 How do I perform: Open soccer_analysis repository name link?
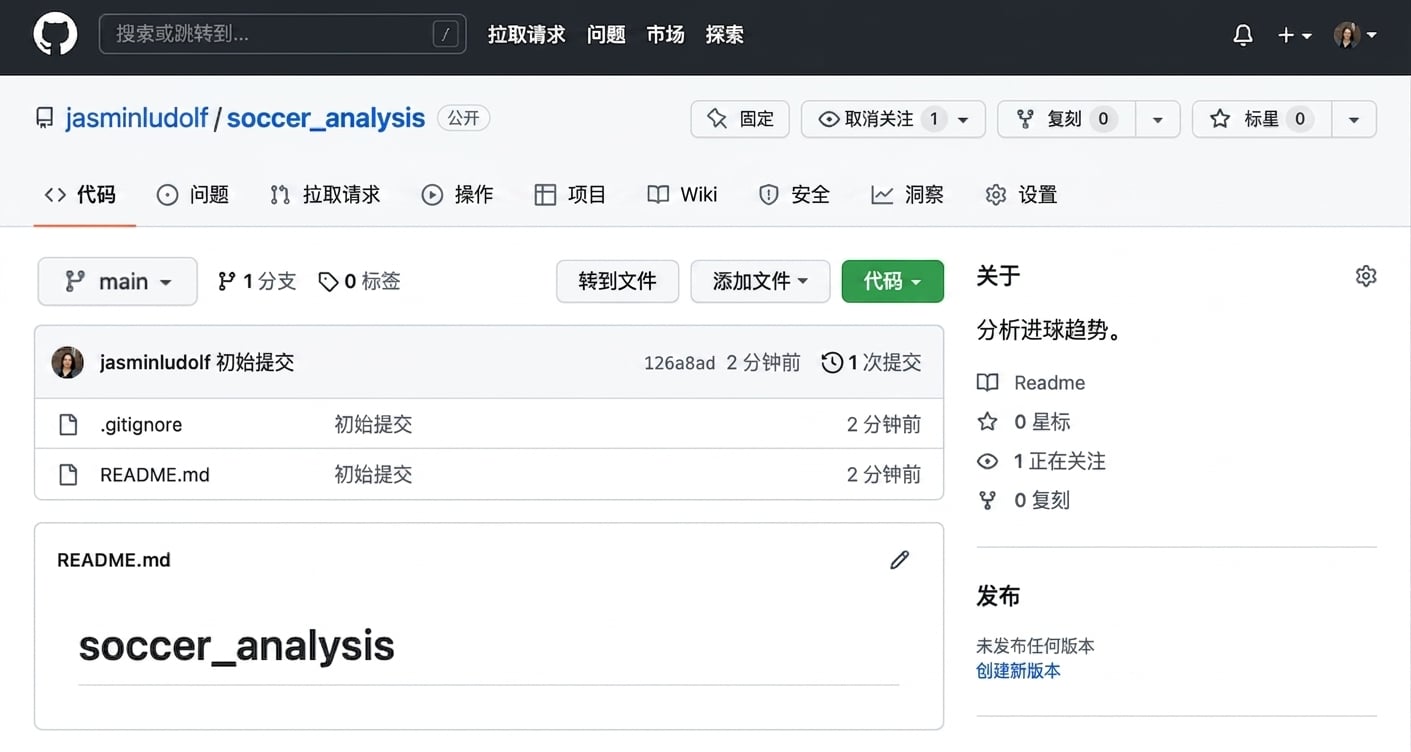click(x=326, y=118)
